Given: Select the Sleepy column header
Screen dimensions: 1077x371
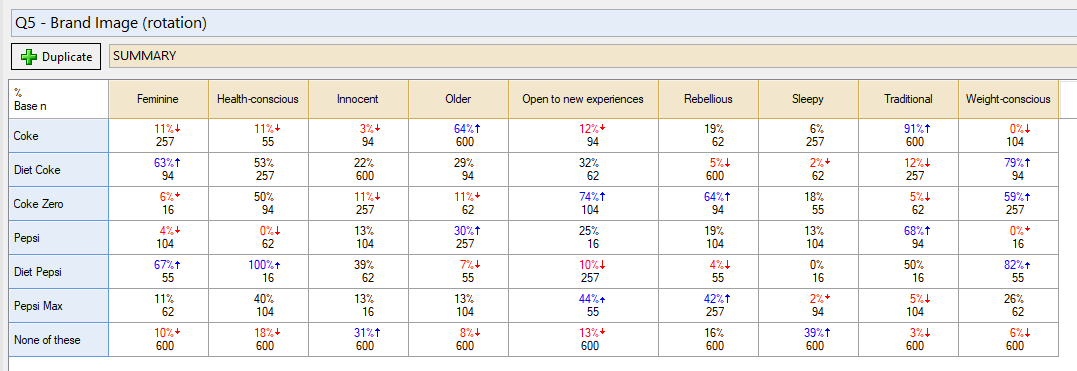Looking at the screenshot, I should click(808, 99).
